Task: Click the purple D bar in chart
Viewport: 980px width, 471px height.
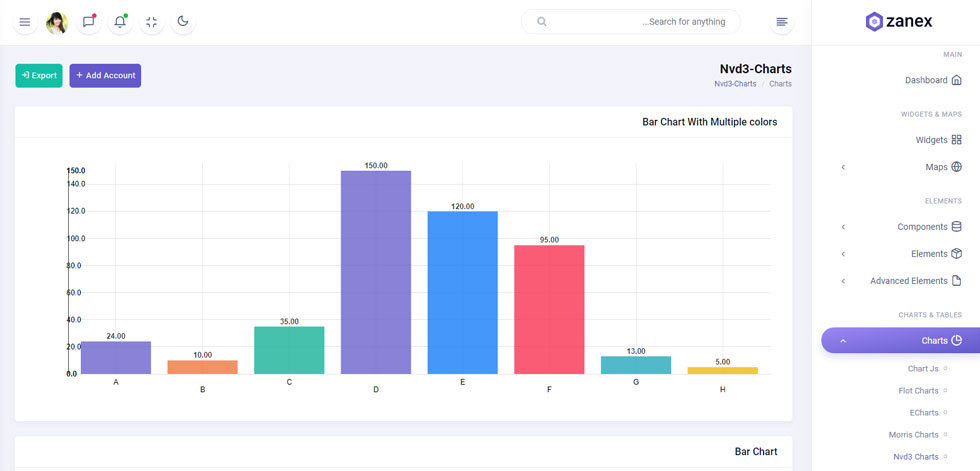Action: pos(376,272)
